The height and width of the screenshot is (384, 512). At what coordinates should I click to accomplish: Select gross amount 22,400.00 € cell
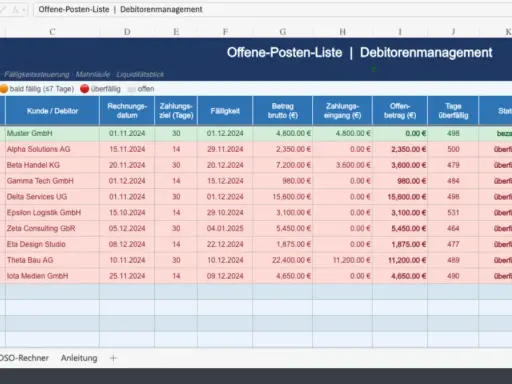(283, 260)
